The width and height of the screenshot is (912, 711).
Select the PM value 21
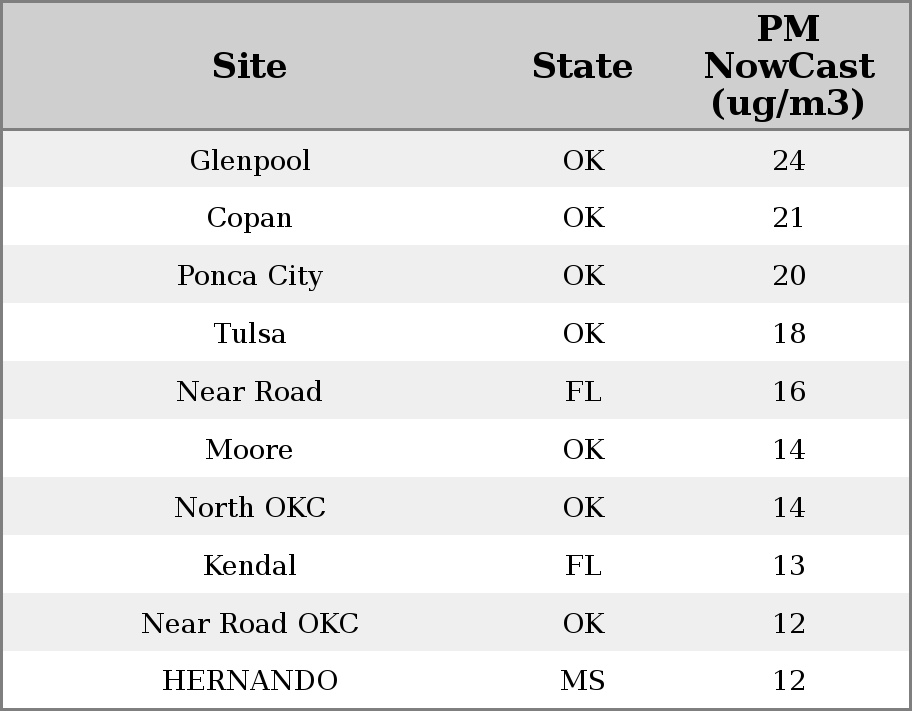pyautogui.click(x=789, y=218)
